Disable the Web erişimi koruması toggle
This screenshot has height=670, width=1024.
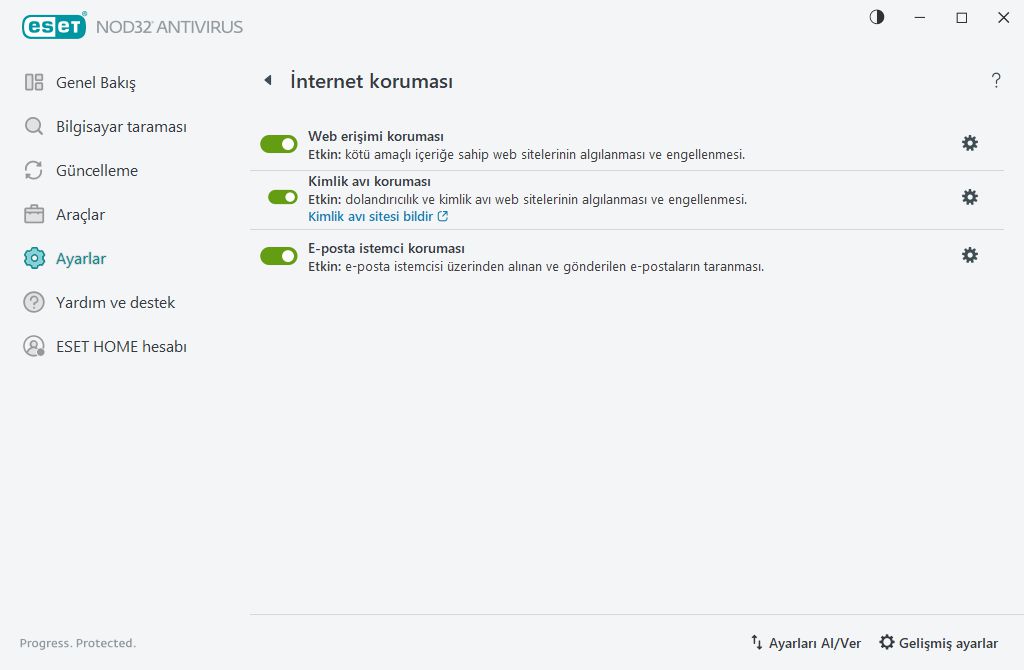point(279,144)
